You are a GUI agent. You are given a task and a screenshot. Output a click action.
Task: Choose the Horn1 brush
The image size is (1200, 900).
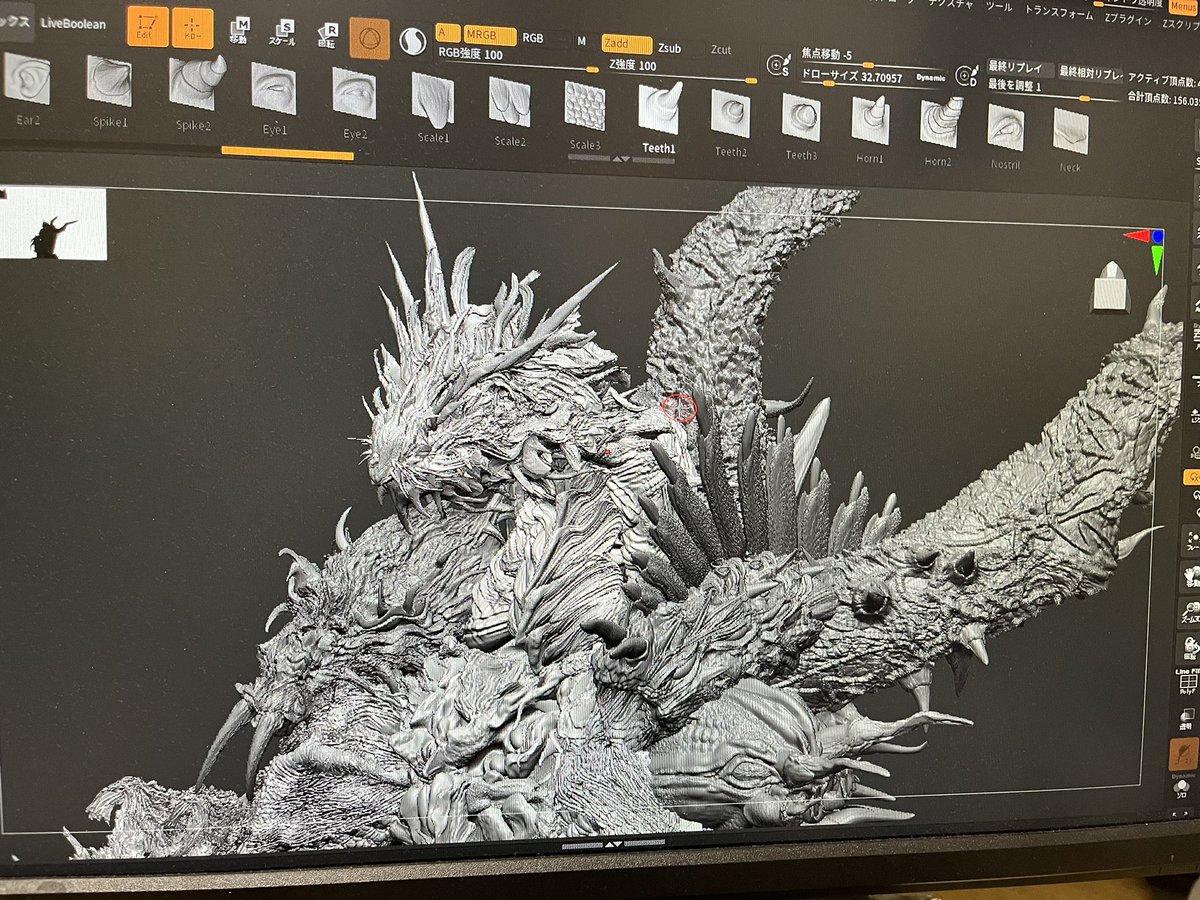(x=870, y=121)
